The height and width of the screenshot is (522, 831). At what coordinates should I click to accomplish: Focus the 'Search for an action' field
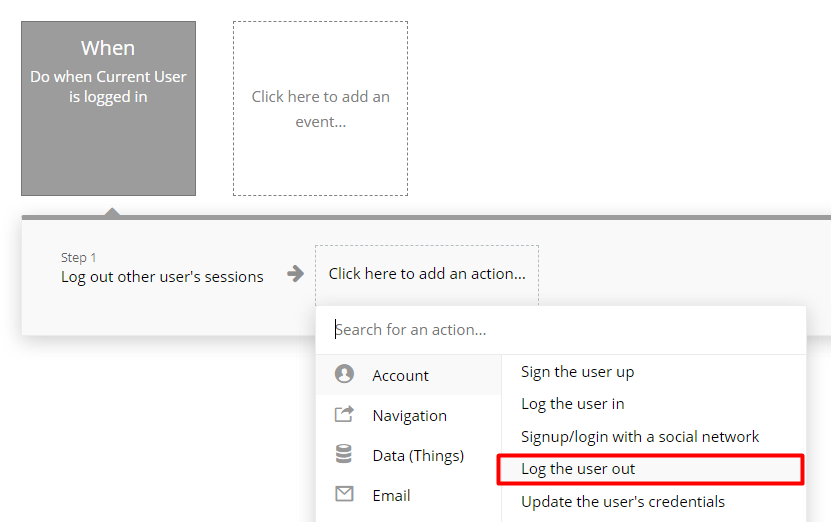point(561,330)
